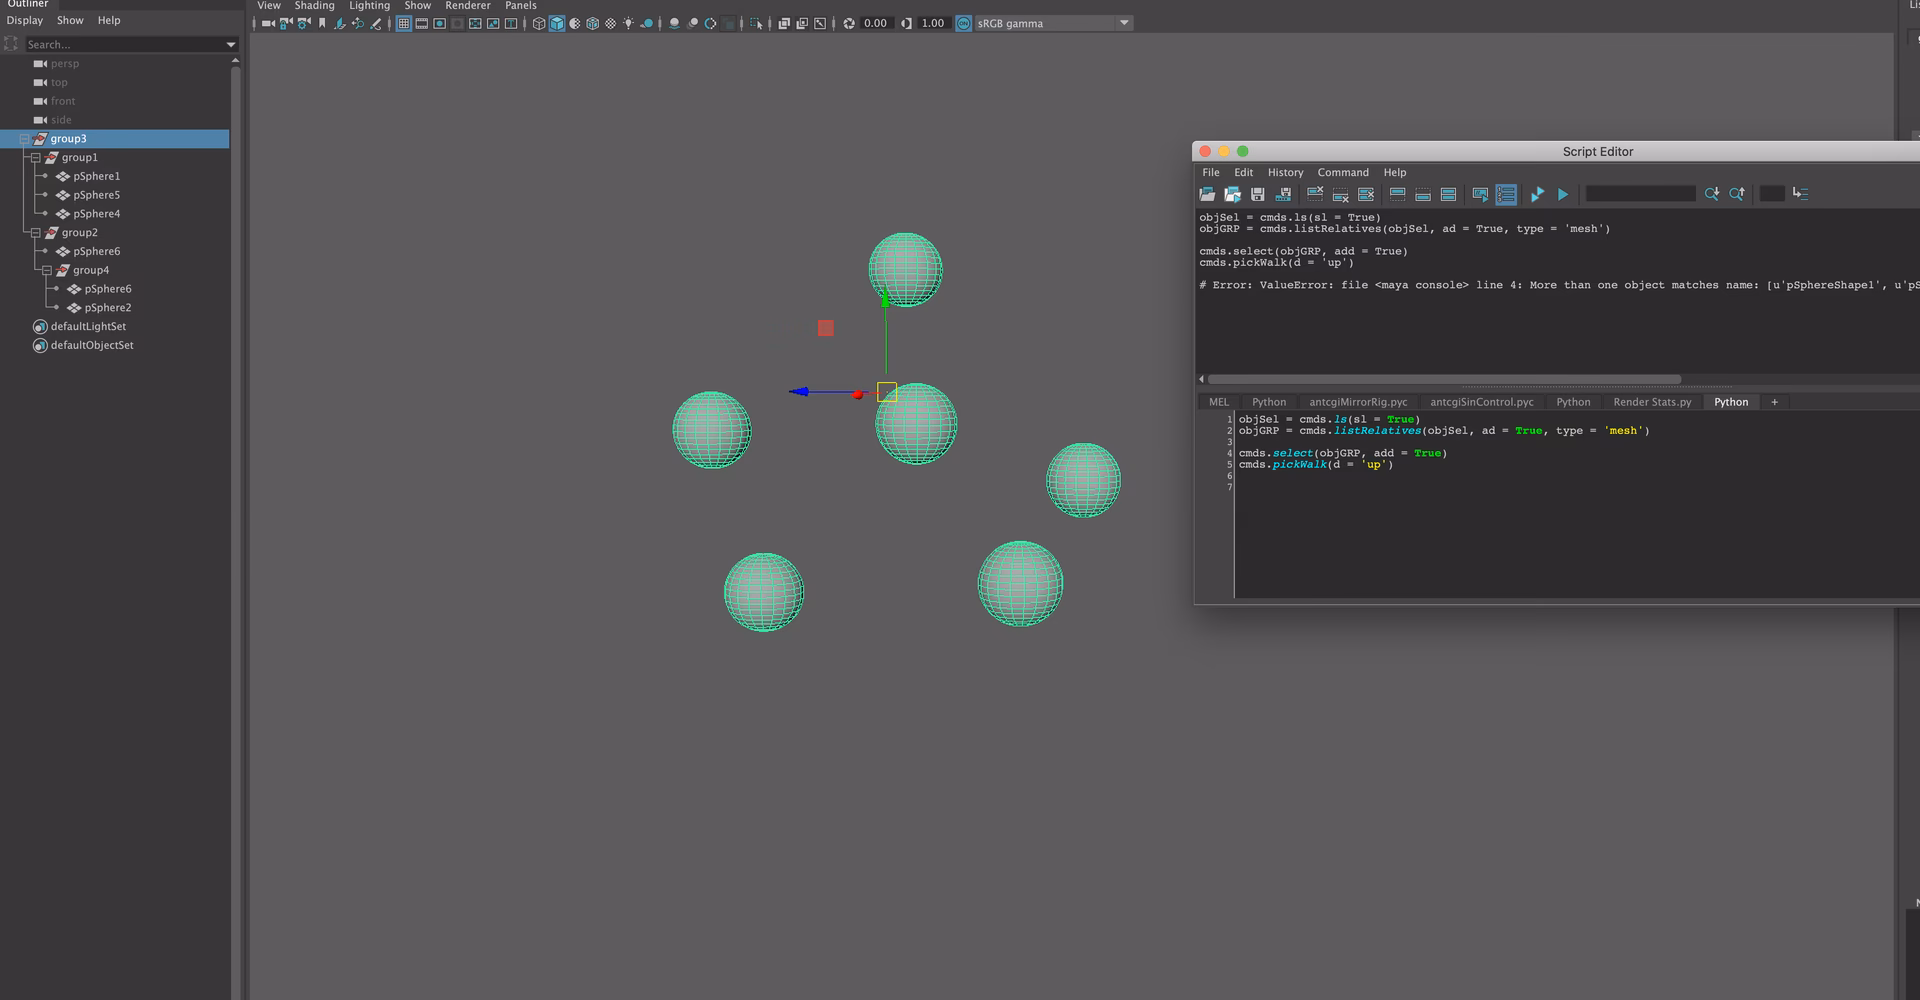Select pSphere5 in the Outliner
The height and width of the screenshot is (1000, 1920).
96,196
